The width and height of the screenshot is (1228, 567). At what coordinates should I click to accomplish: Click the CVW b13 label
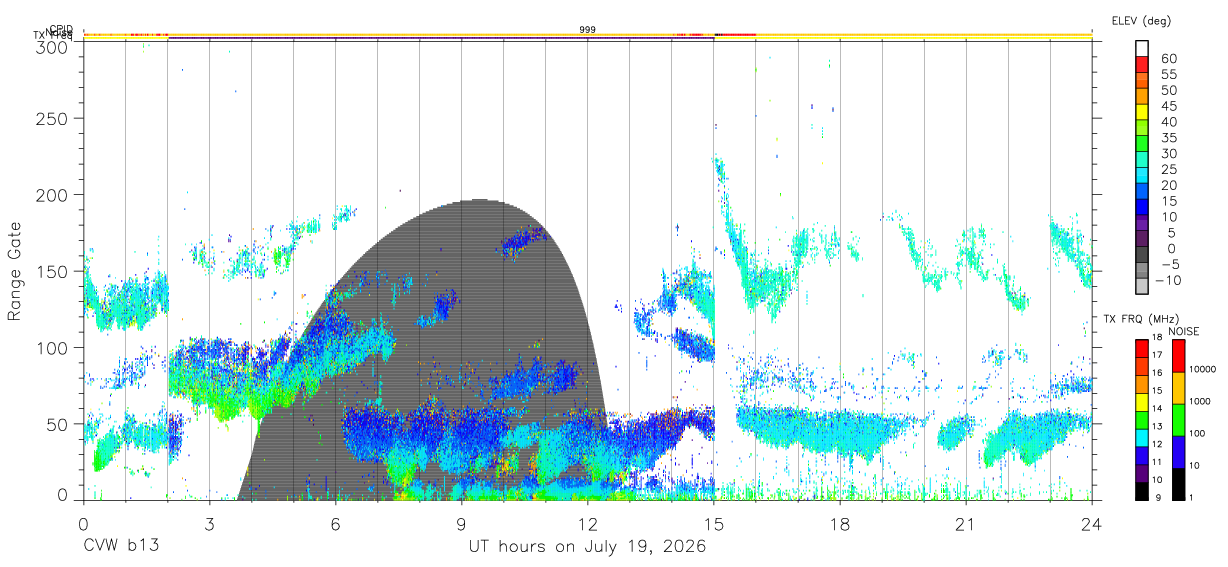tap(121, 547)
